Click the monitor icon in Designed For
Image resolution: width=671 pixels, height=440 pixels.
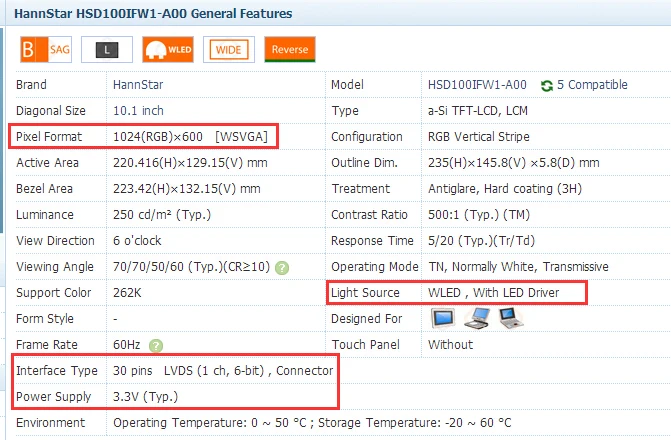[442, 318]
